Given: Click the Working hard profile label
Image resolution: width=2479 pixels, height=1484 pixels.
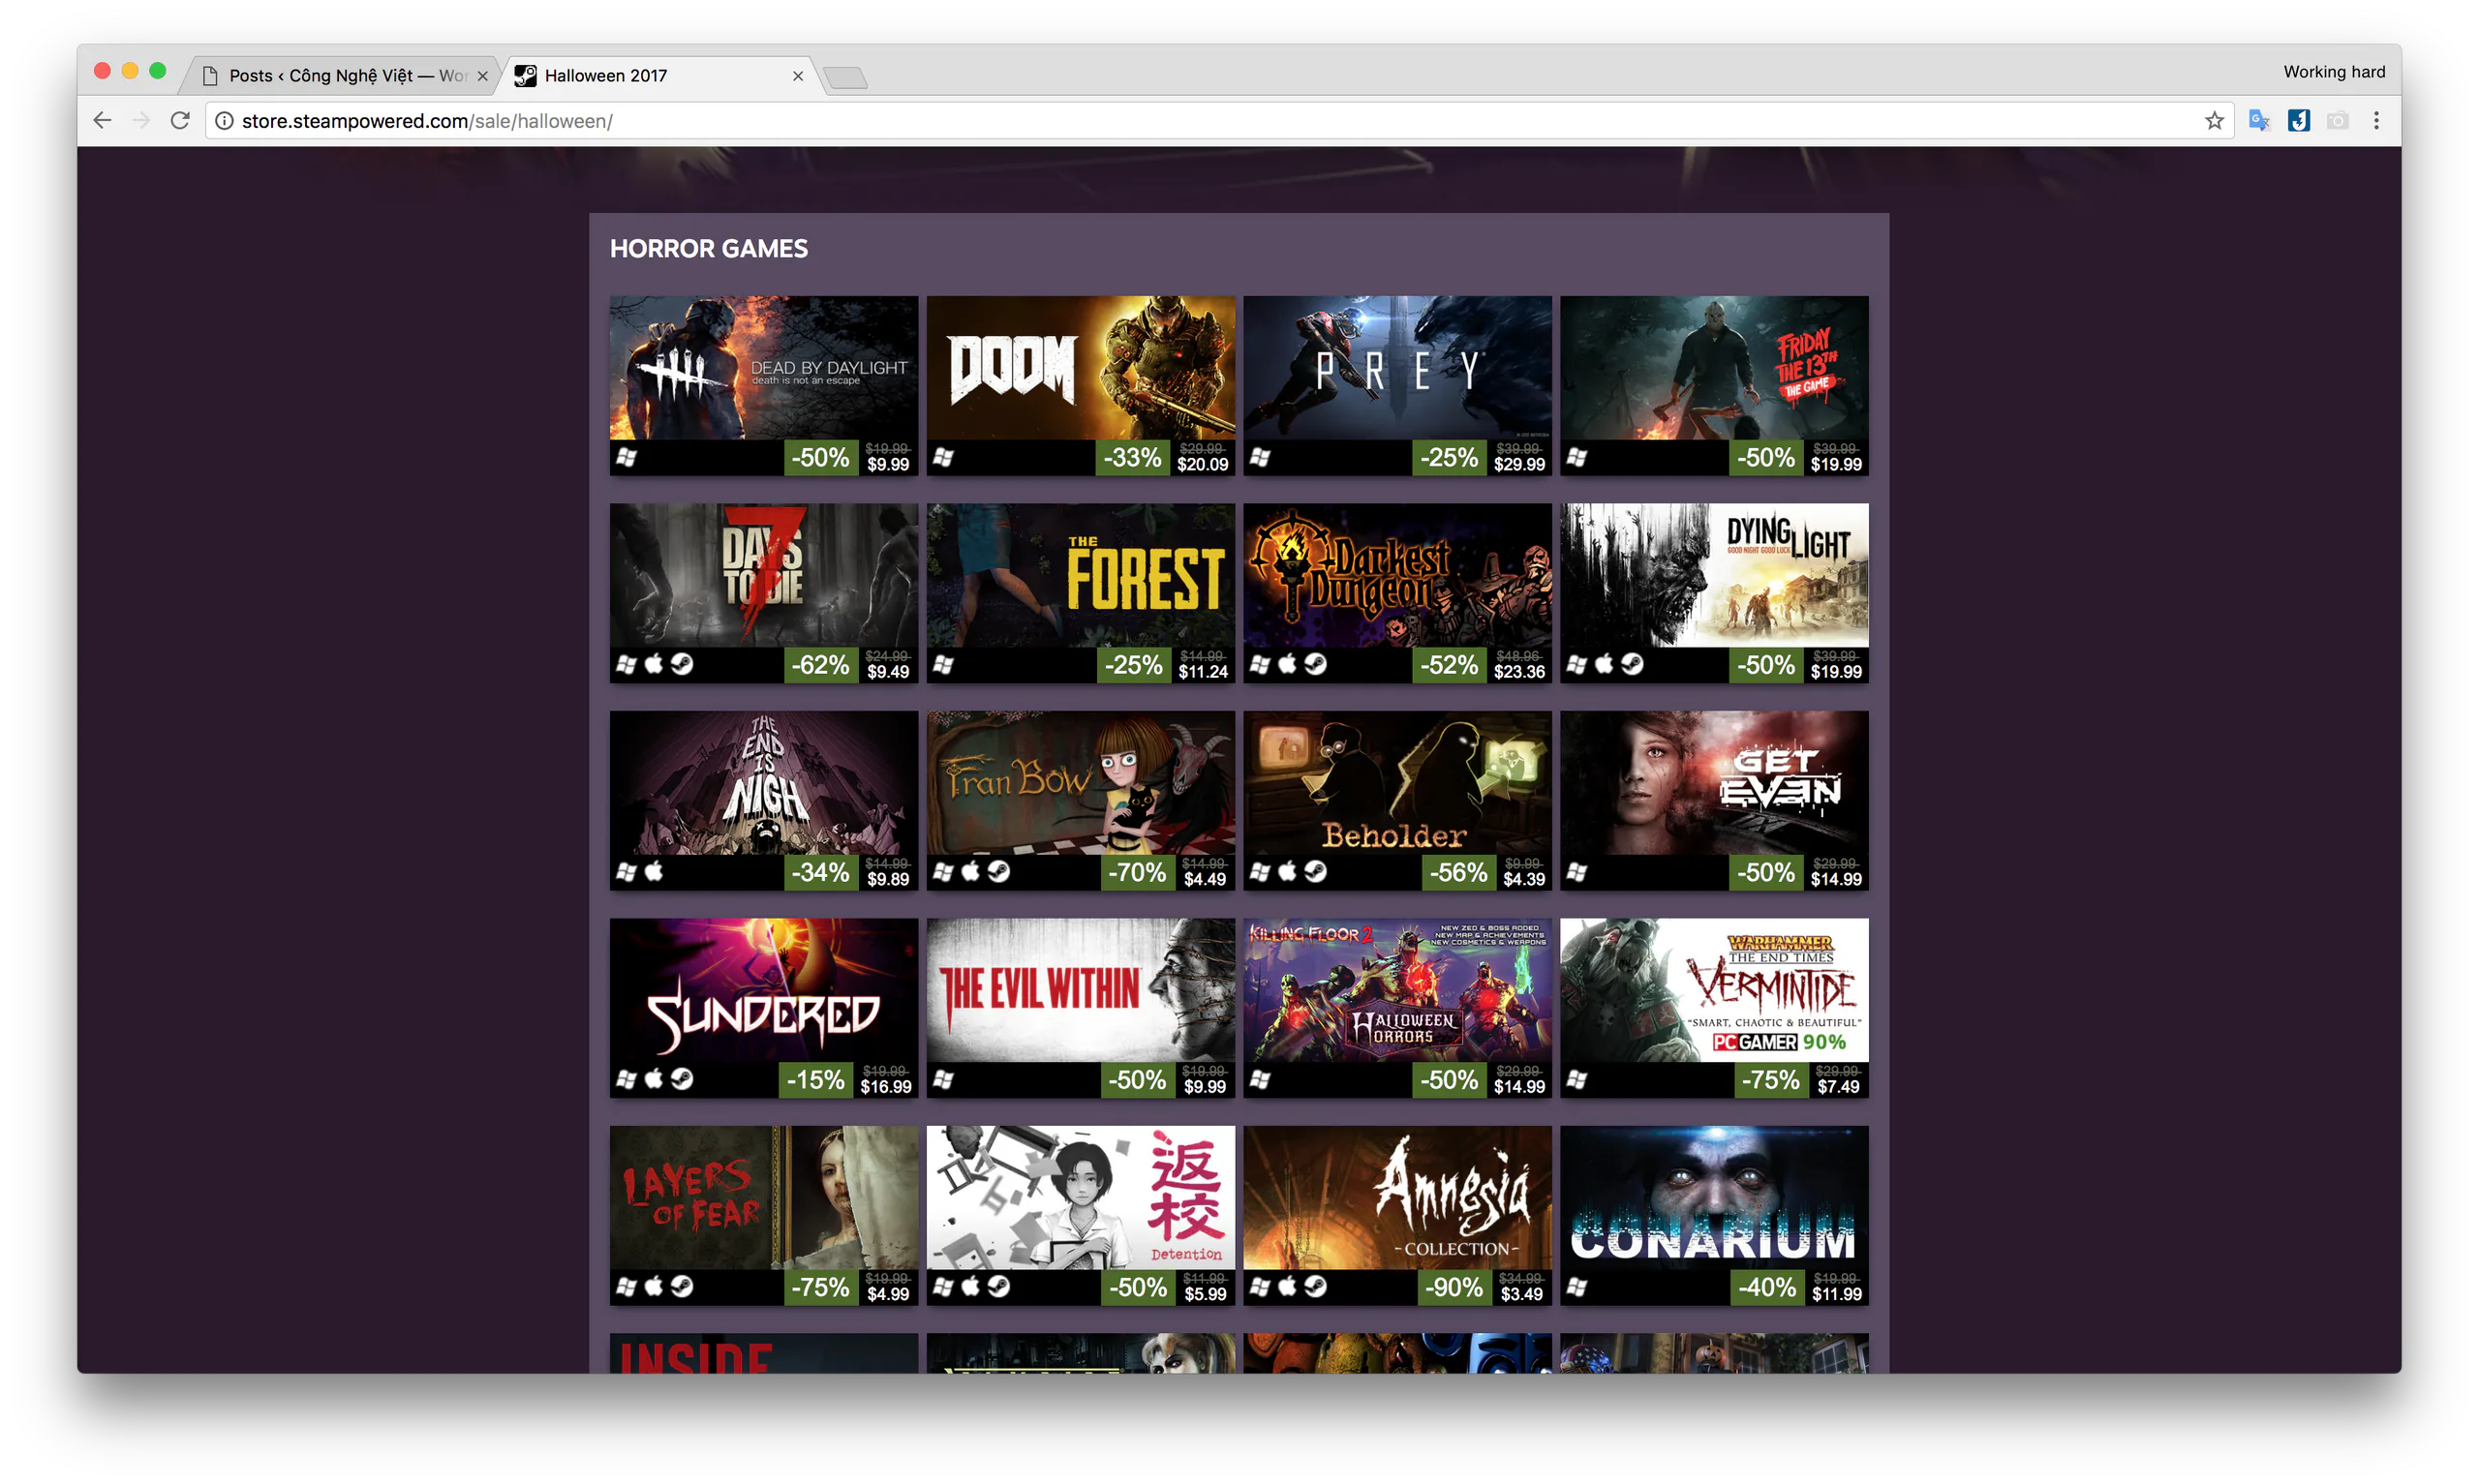Looking at the screenshot, I should 2333,72.
